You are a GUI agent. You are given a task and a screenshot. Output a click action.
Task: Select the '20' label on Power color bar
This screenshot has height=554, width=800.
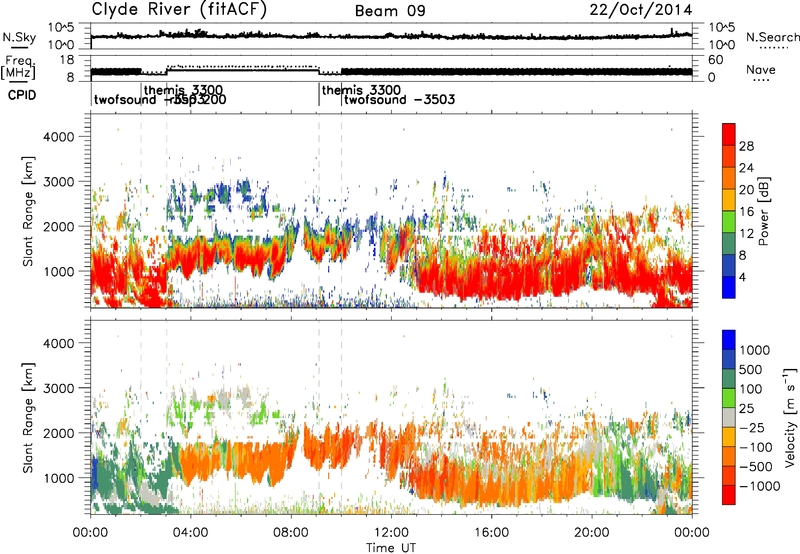(746, 190)
